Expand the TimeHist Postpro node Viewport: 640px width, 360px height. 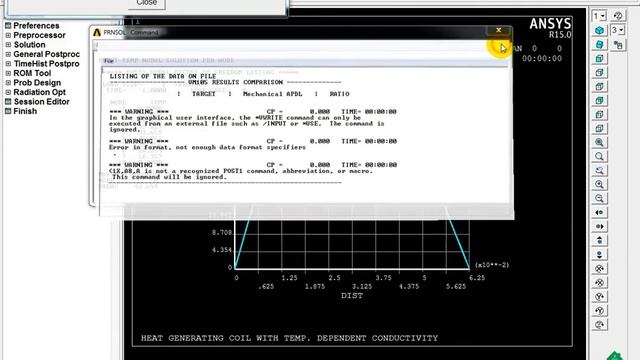[8, 64]
